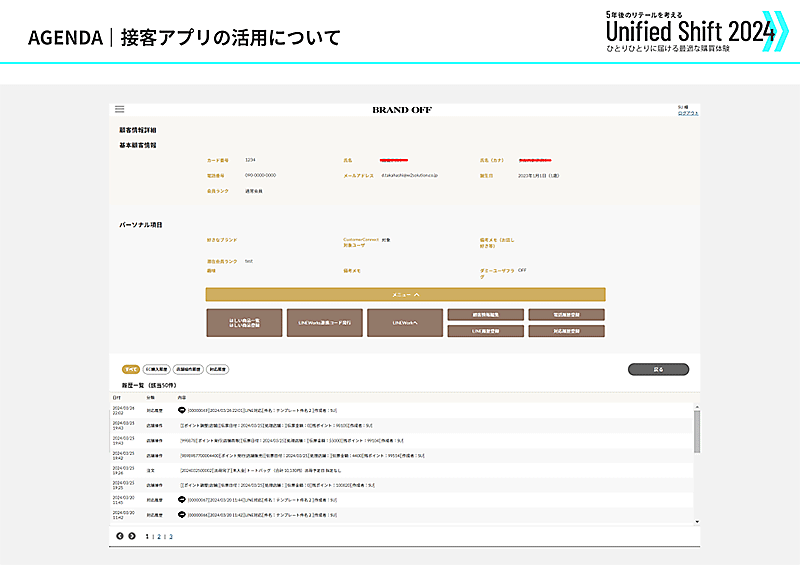Click the next page arrow icon
This screenshot has width=800, height=565.
coord(132,536)
